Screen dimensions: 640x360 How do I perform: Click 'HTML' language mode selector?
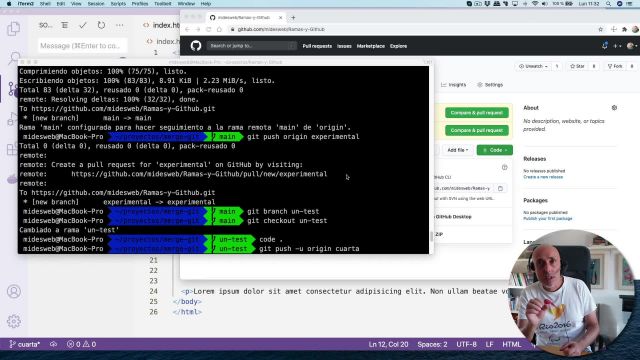click(511, 344)
